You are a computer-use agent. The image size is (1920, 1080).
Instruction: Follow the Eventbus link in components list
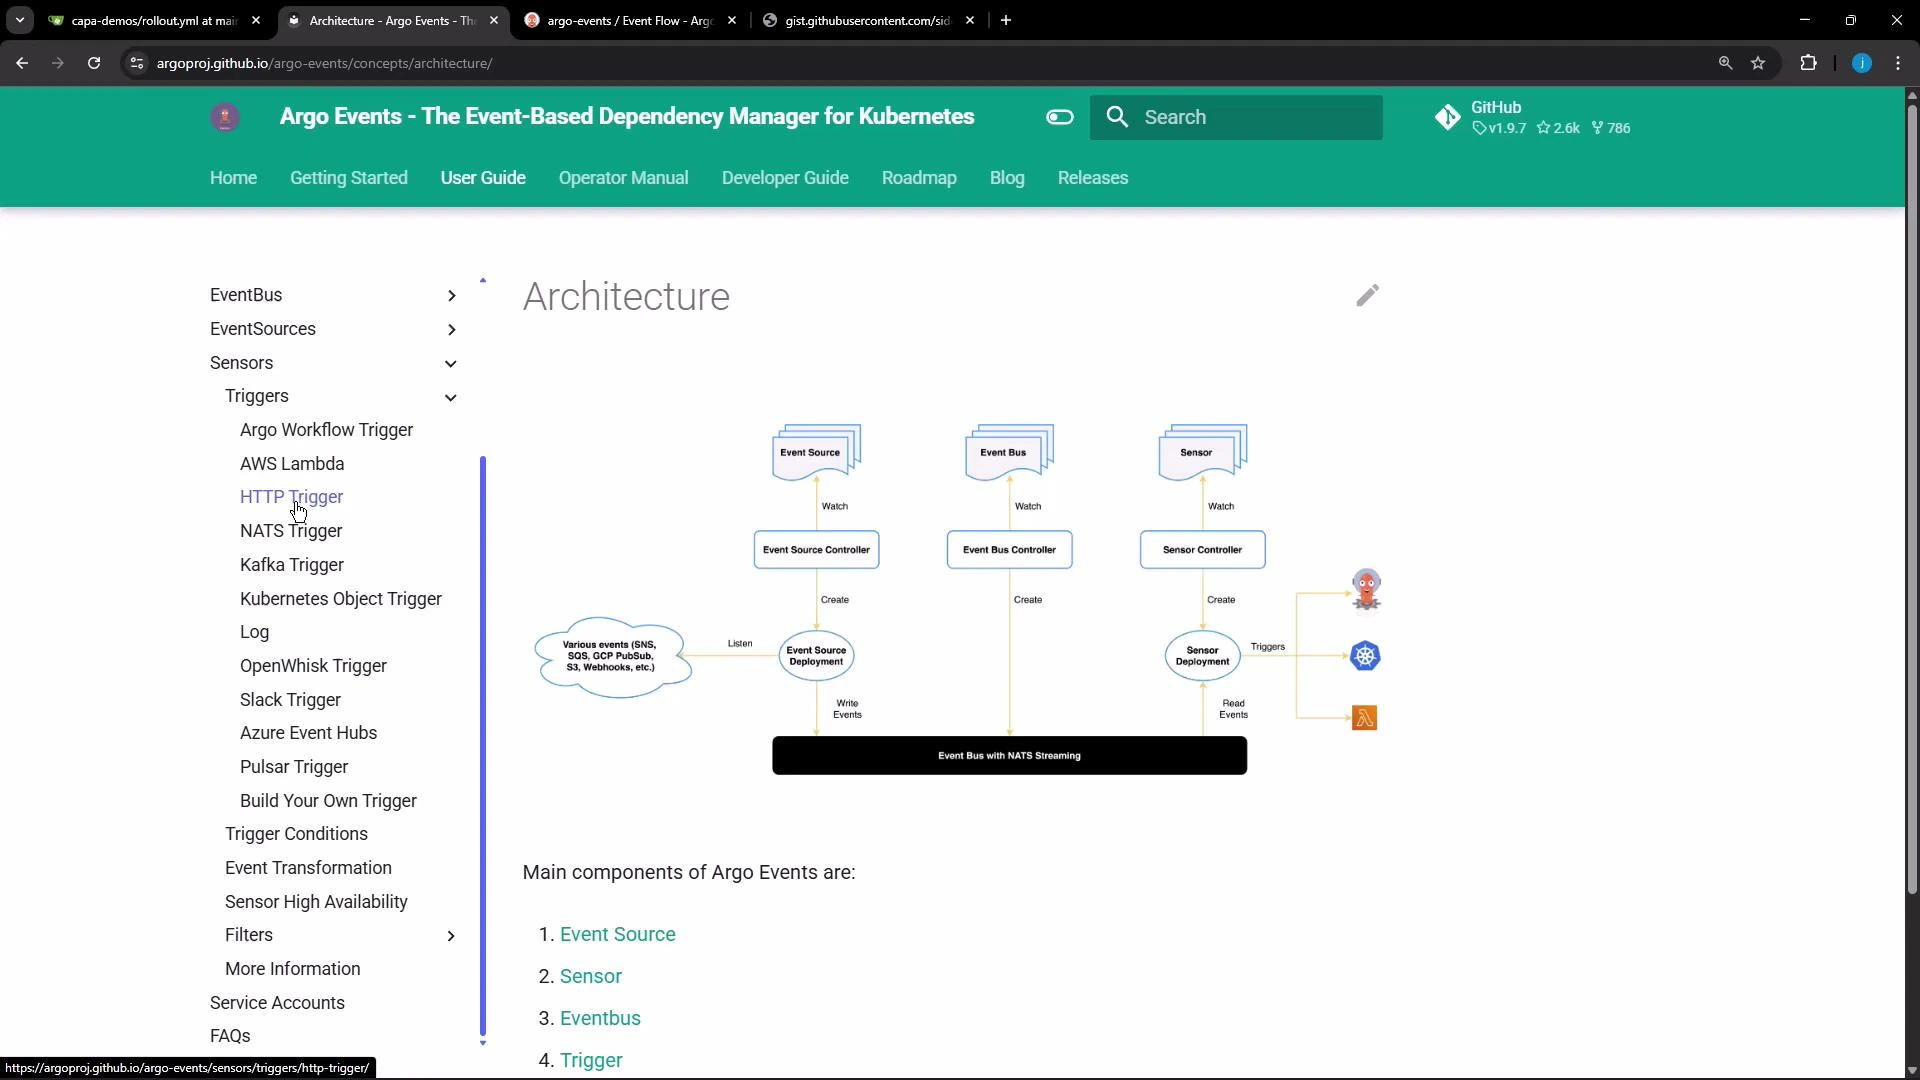(600, 1018)
